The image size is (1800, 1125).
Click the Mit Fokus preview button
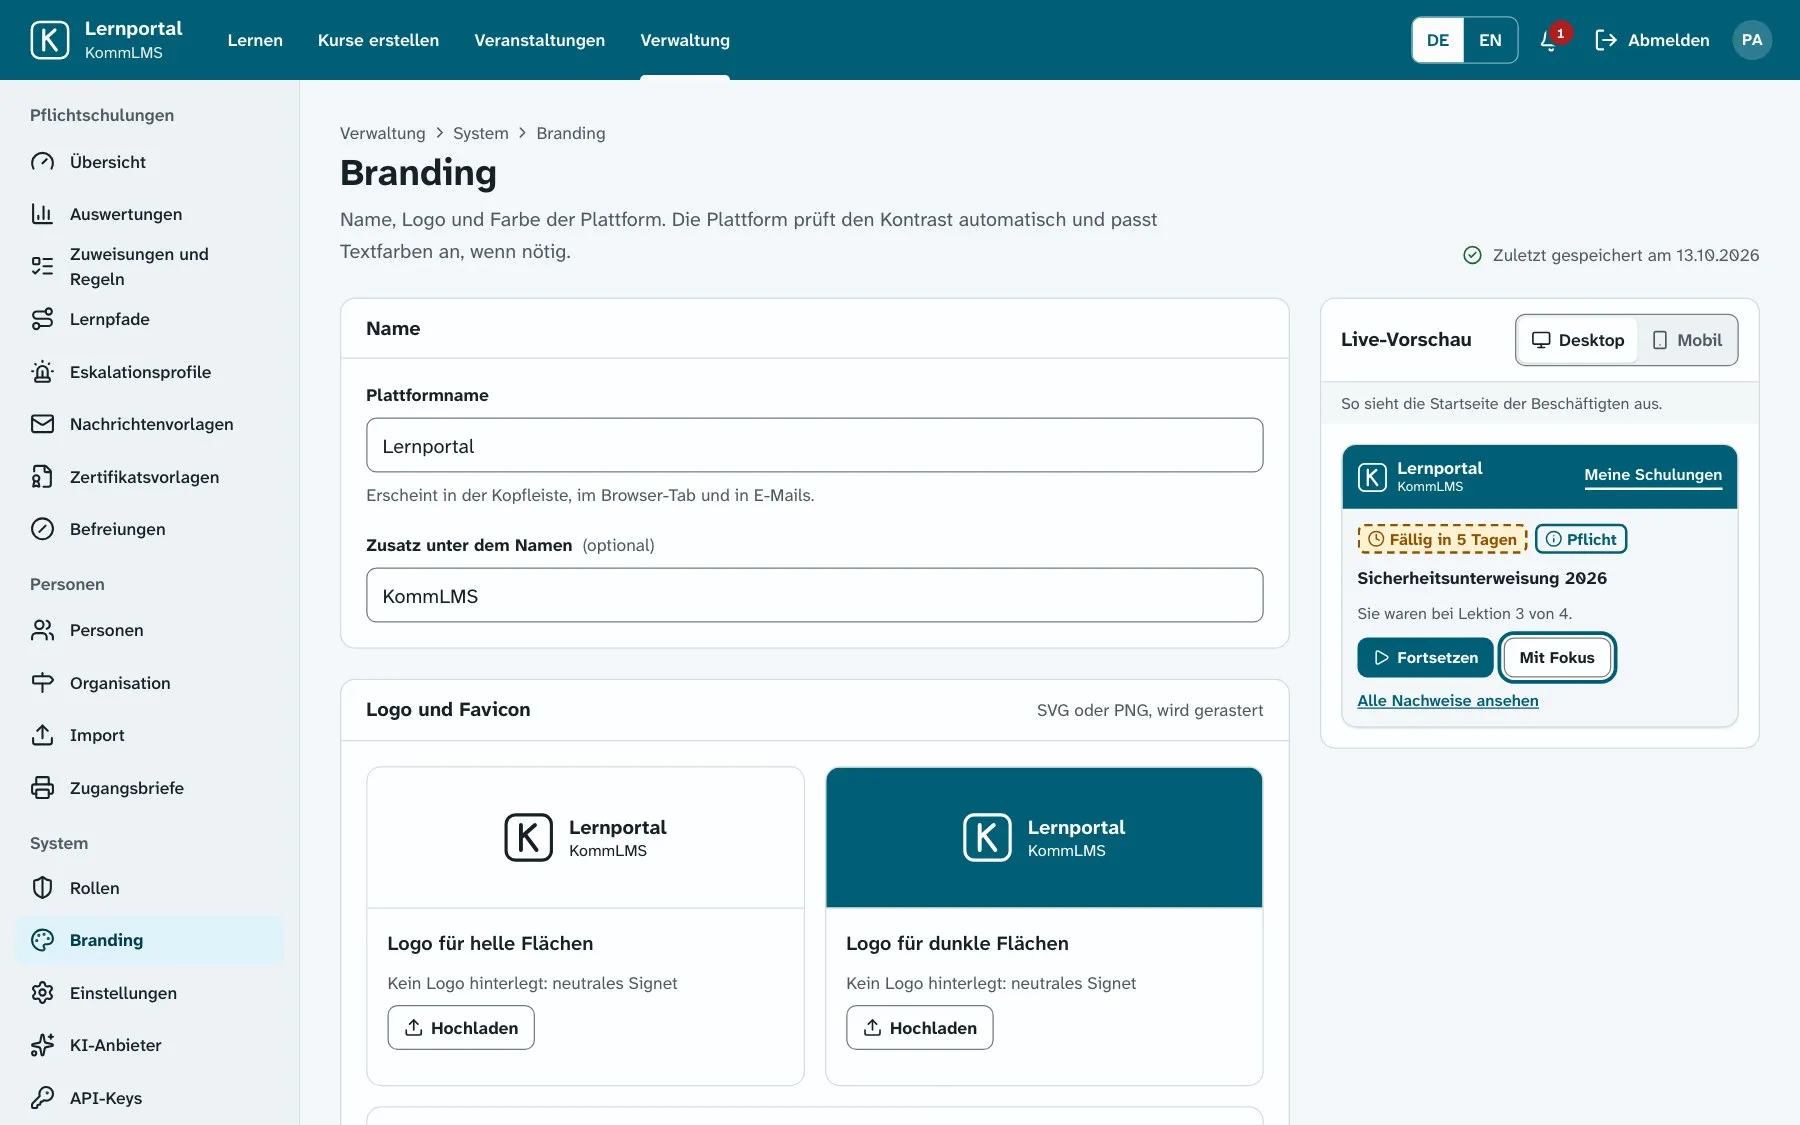(x=1557, y=657)
